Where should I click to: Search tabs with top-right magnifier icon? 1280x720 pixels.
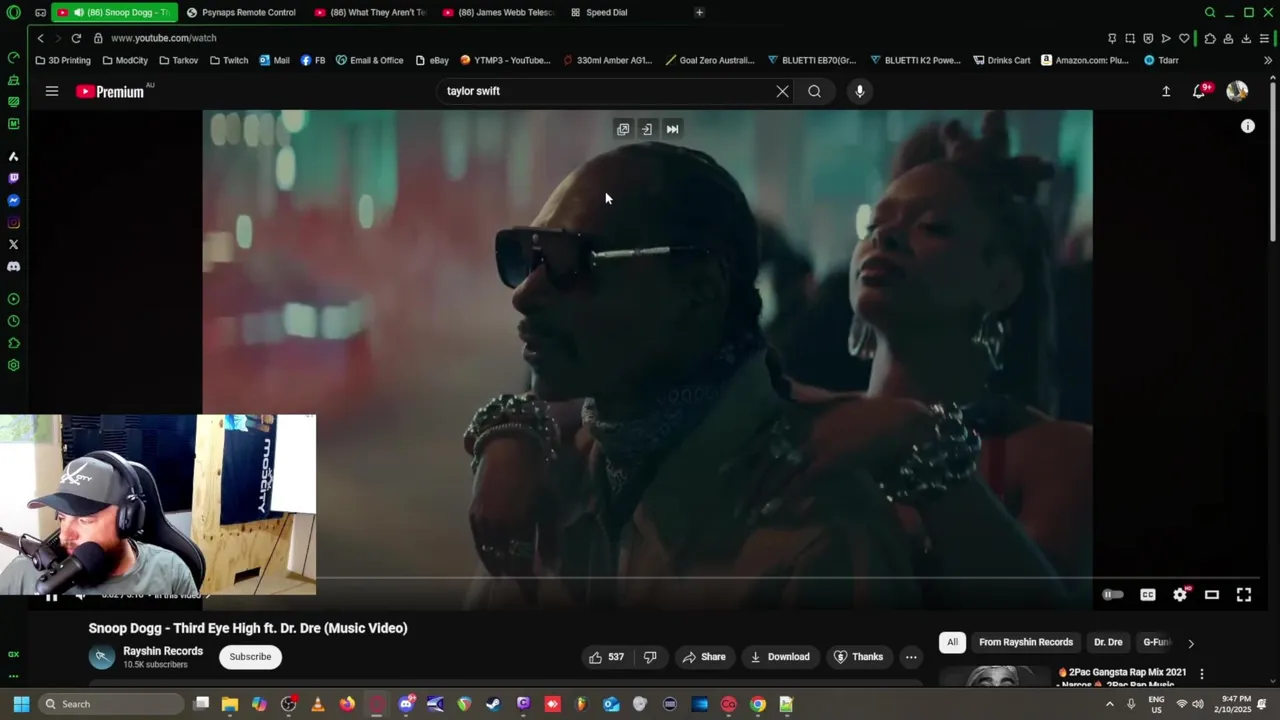click(x=1210, y=12)
